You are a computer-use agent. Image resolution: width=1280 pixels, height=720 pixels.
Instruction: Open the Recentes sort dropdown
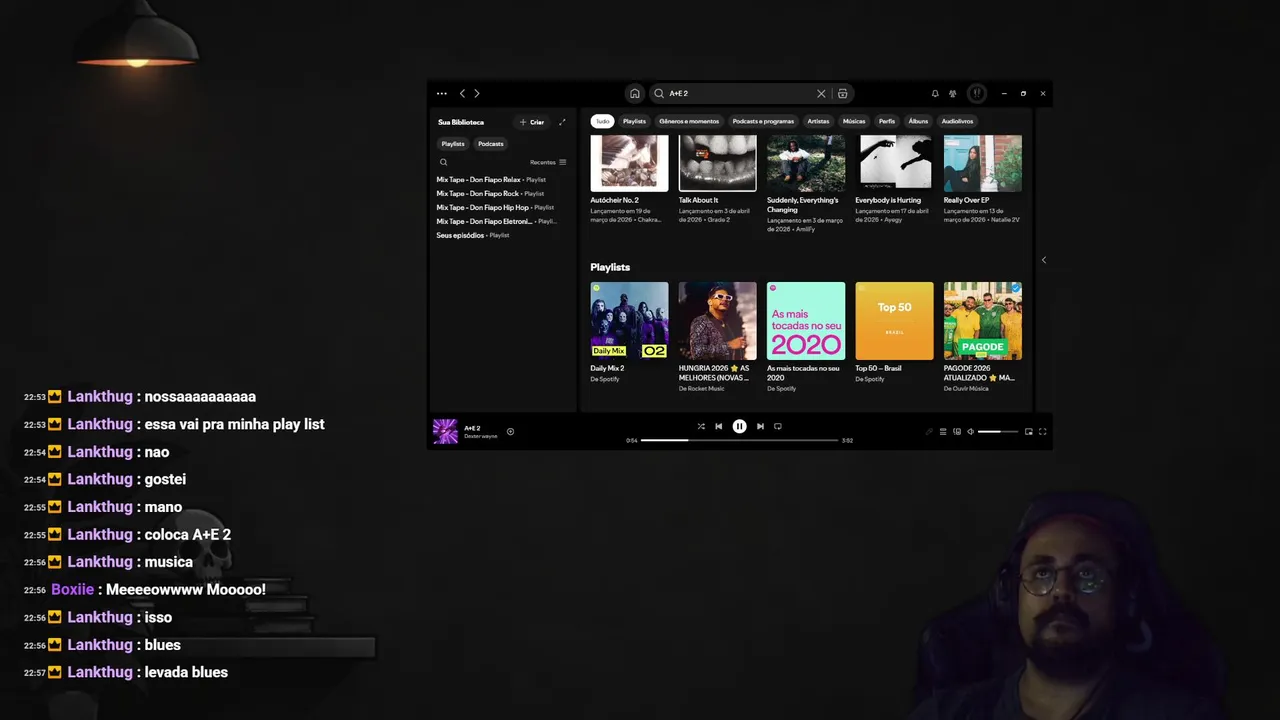[548, 162]
